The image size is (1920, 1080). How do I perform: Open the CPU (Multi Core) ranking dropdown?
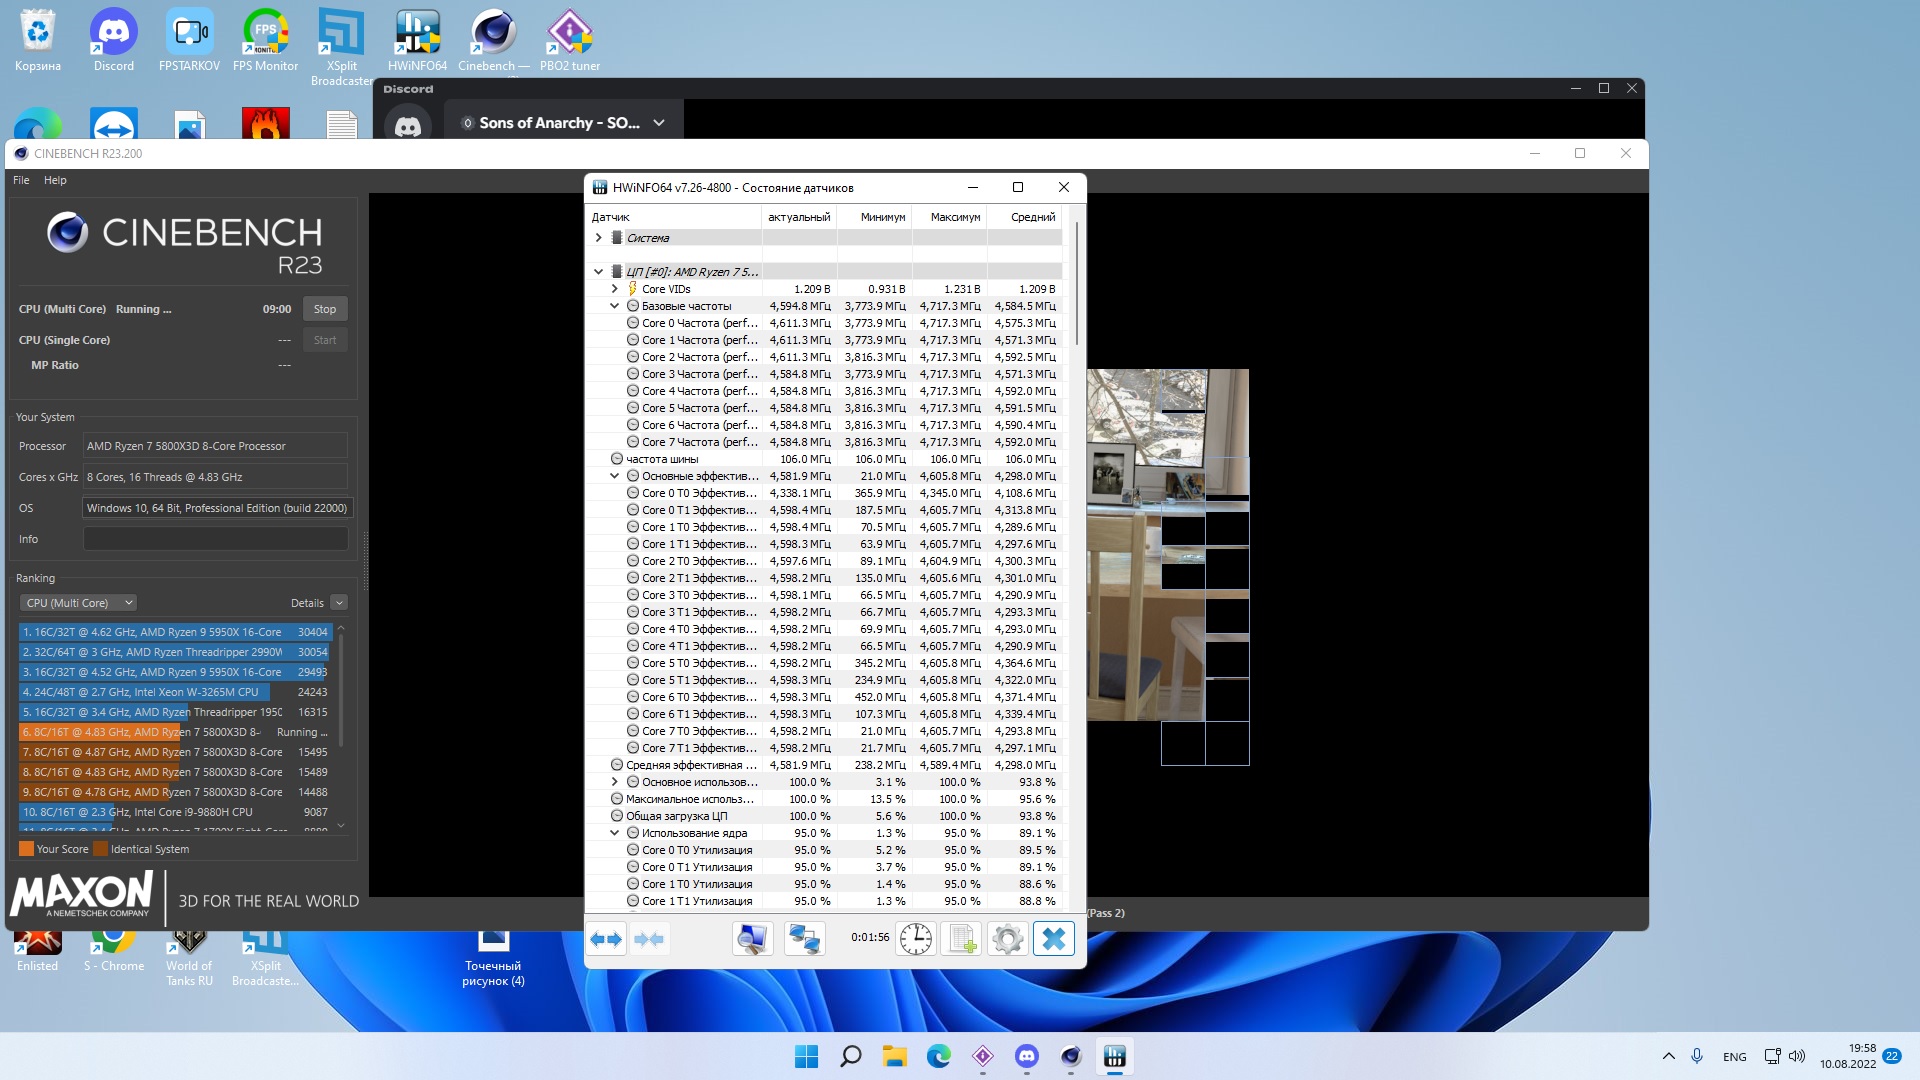pos(79,603)
